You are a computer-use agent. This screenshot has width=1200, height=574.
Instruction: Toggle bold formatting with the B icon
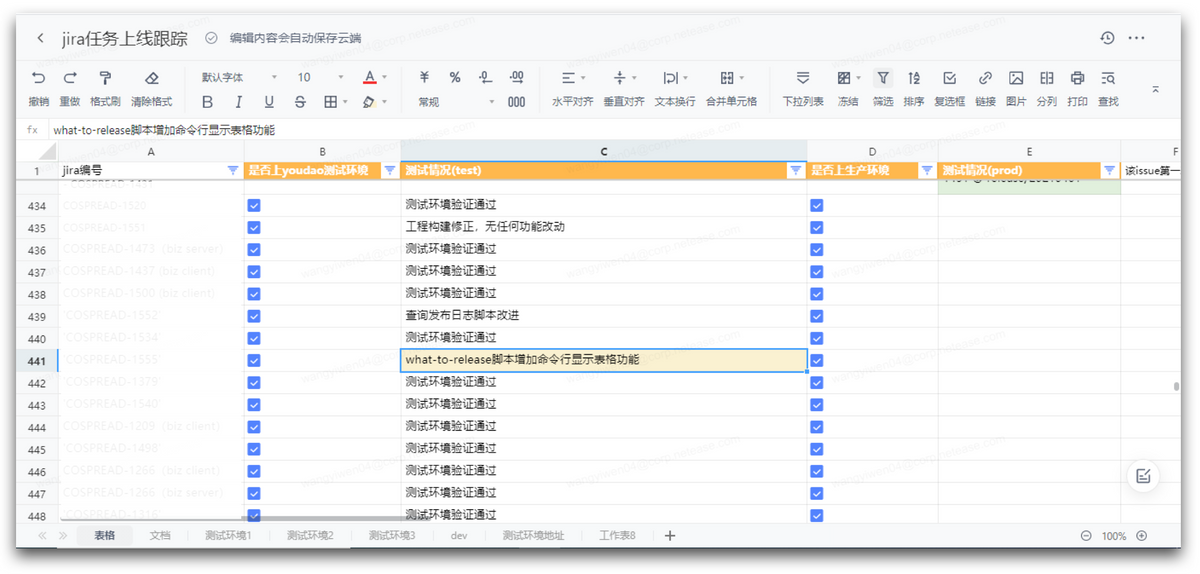tap(207, 102)
